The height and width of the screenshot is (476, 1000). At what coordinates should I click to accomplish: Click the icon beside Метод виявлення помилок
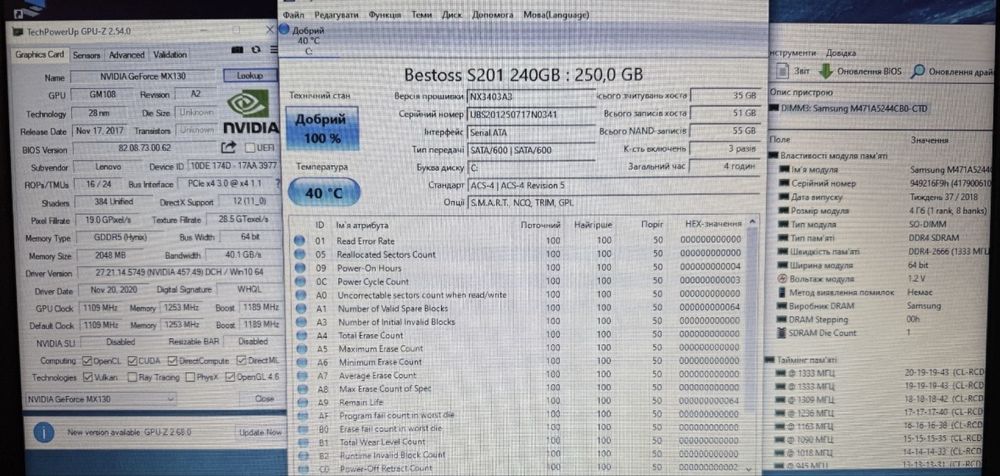783,292
